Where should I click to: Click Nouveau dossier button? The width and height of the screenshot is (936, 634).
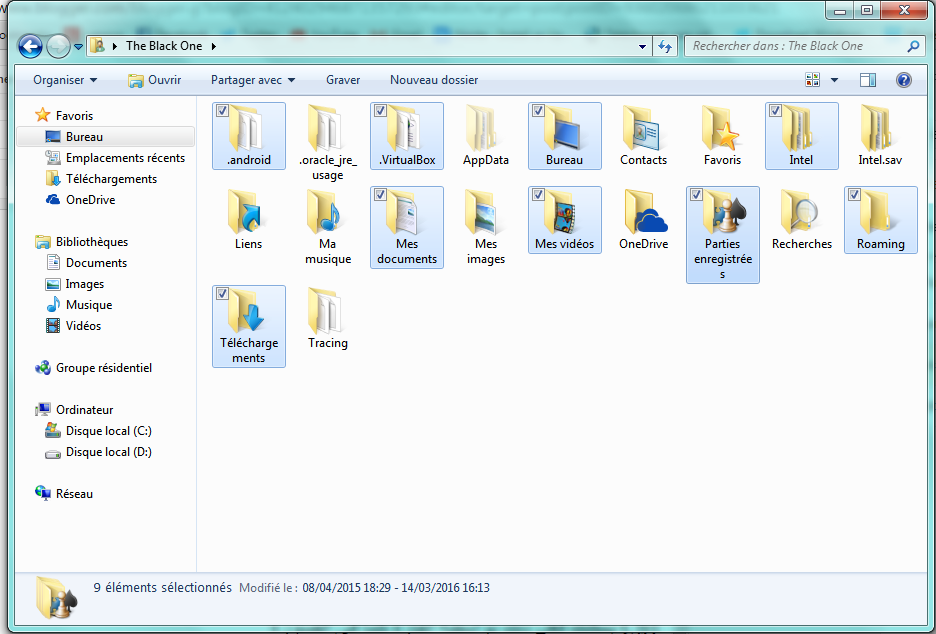pos(434,80)
